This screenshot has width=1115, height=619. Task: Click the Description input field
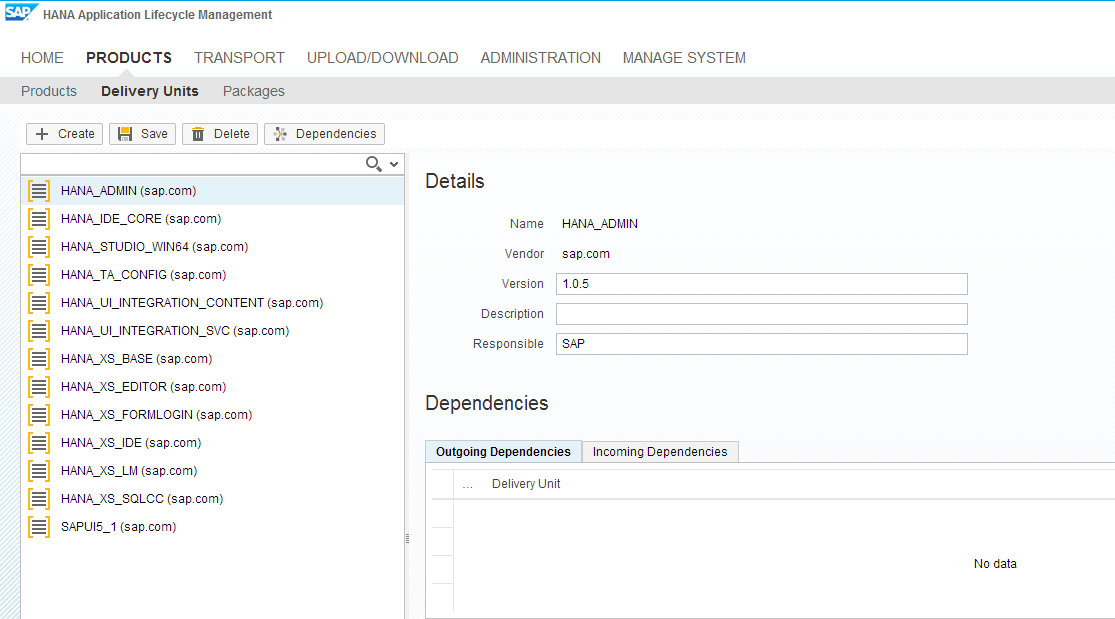coord(762,314)
